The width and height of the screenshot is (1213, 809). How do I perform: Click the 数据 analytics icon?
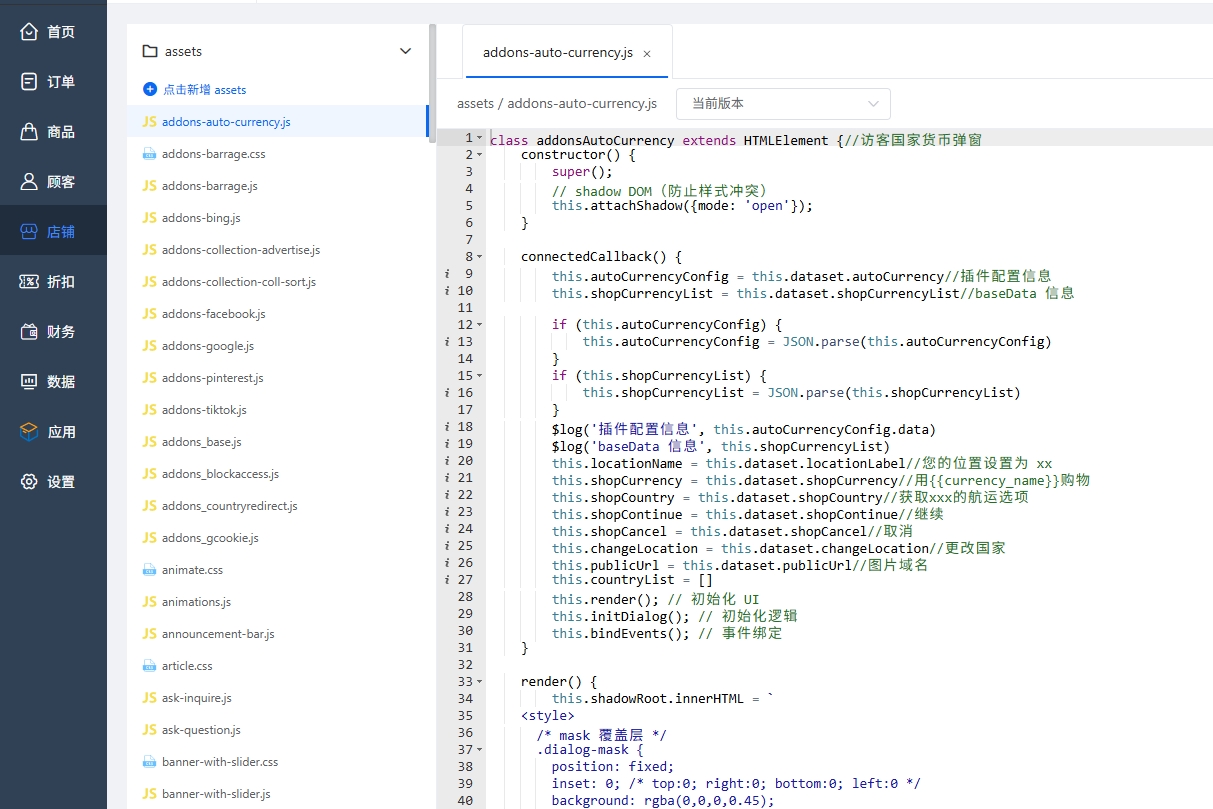pos(30,382)
